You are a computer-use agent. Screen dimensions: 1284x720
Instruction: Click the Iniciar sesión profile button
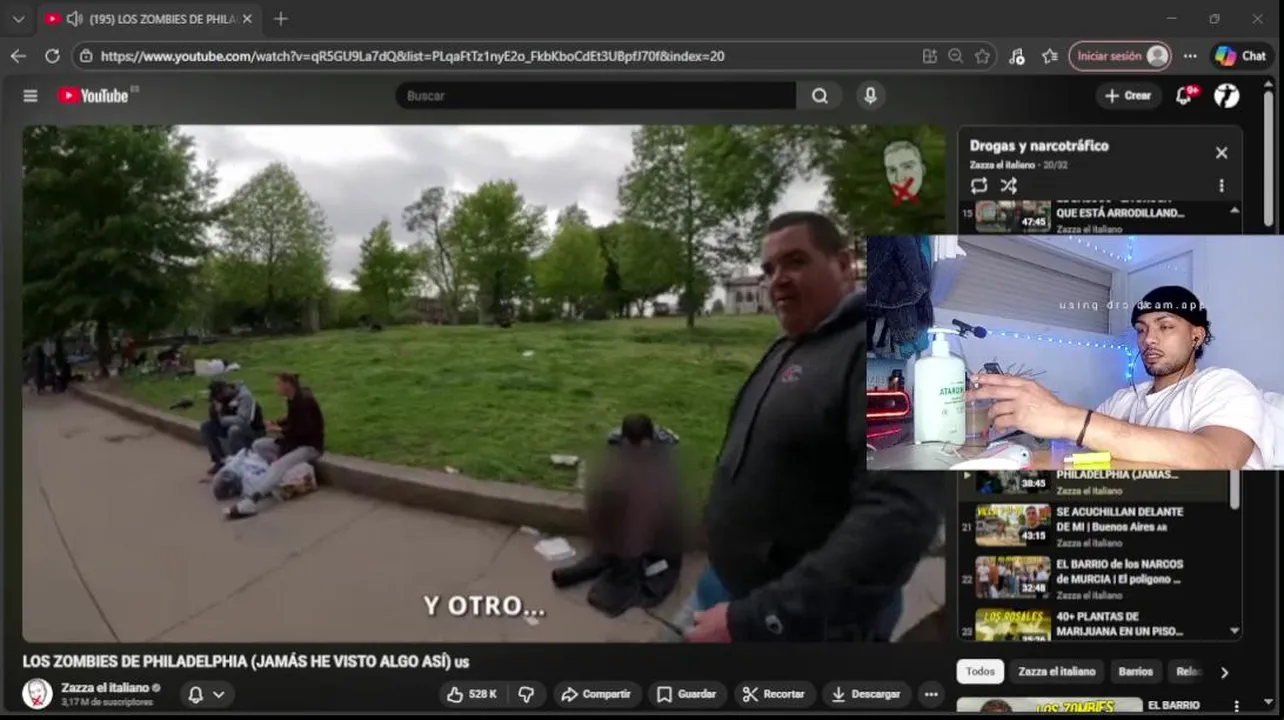(1119, 56)
